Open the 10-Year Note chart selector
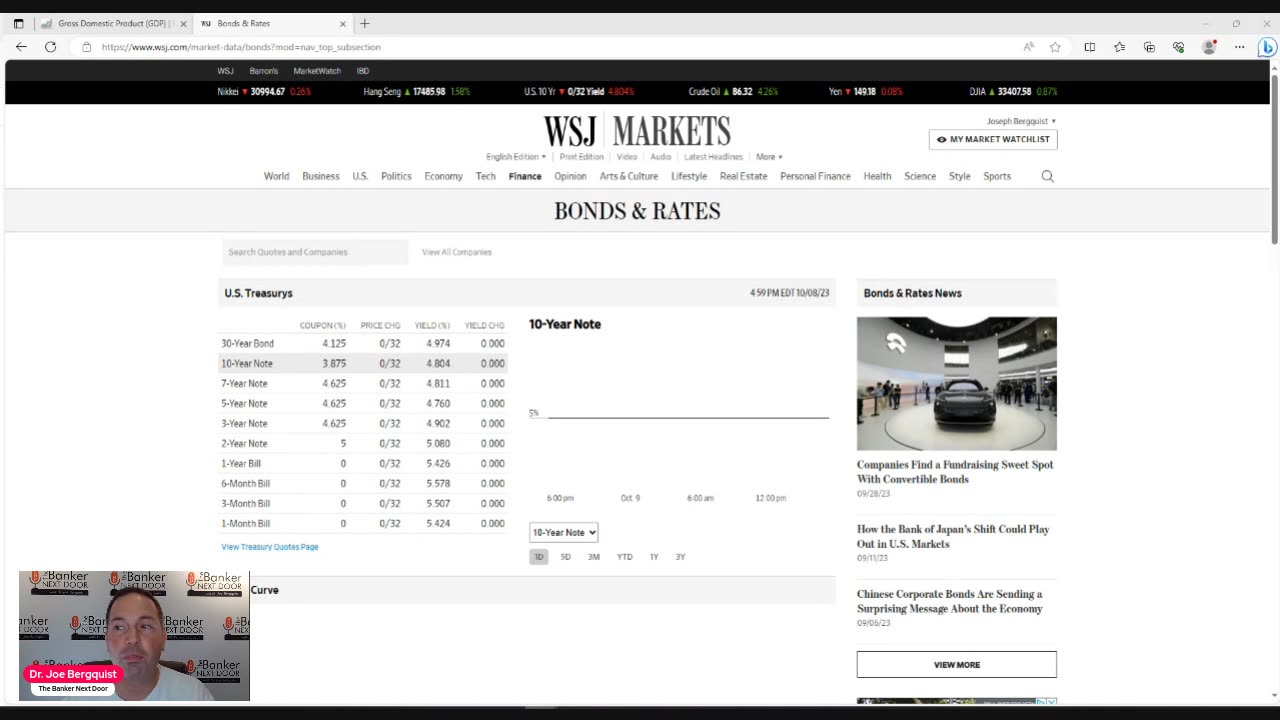The image size is (1280, 720). 564,532
